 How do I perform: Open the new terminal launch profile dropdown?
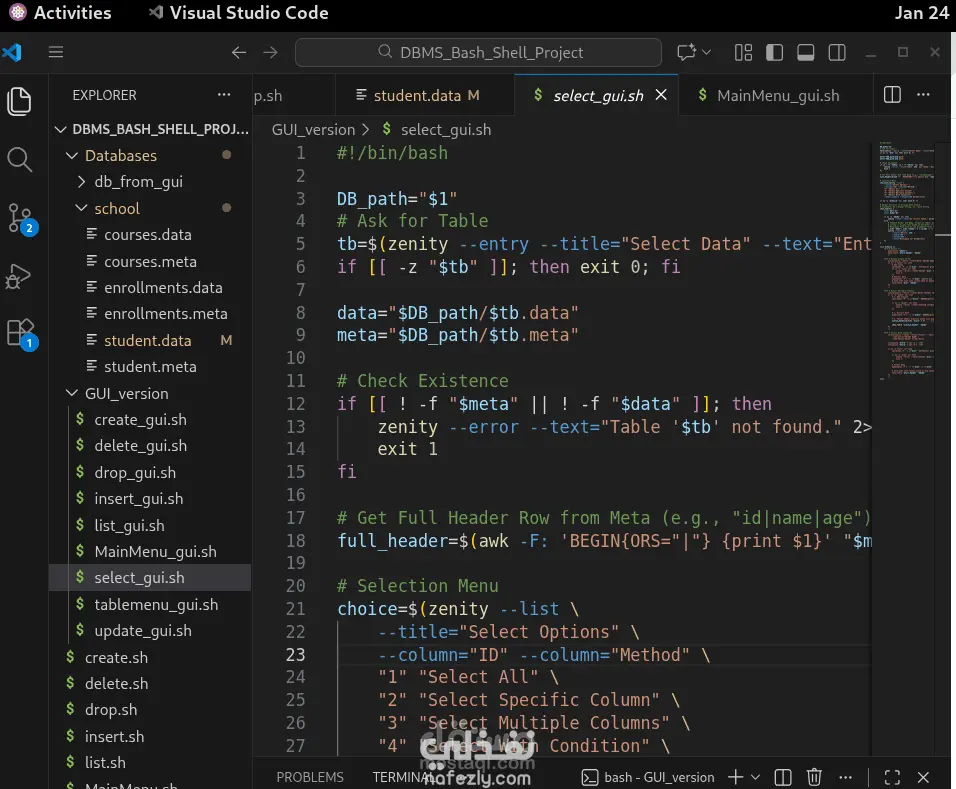[x=755, y=777]
